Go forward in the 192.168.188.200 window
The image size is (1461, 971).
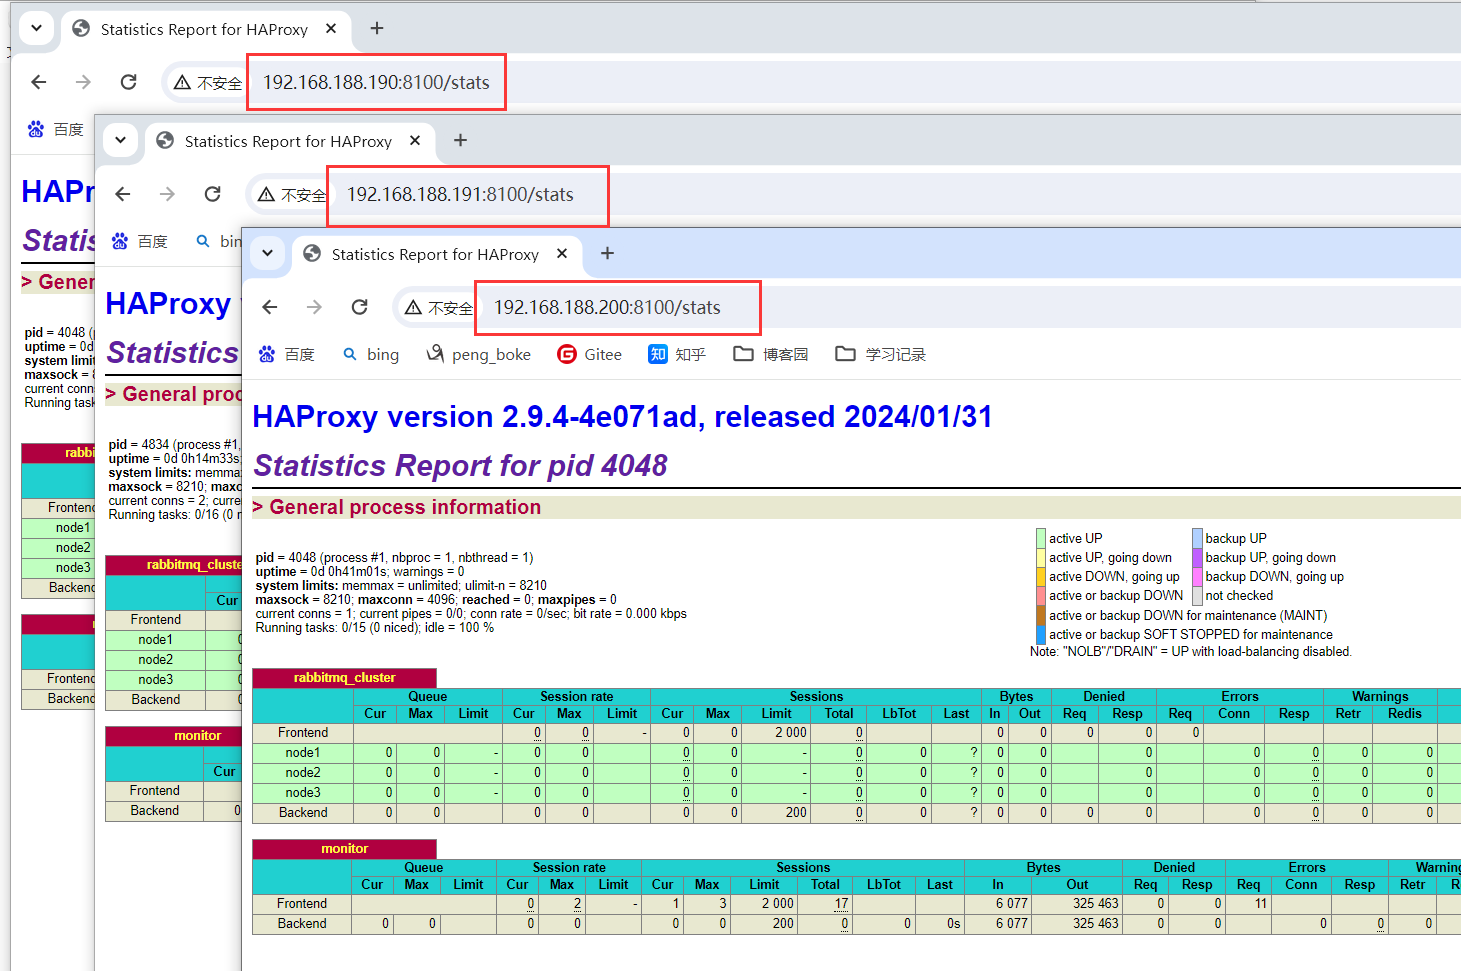(x=314, y=307)
